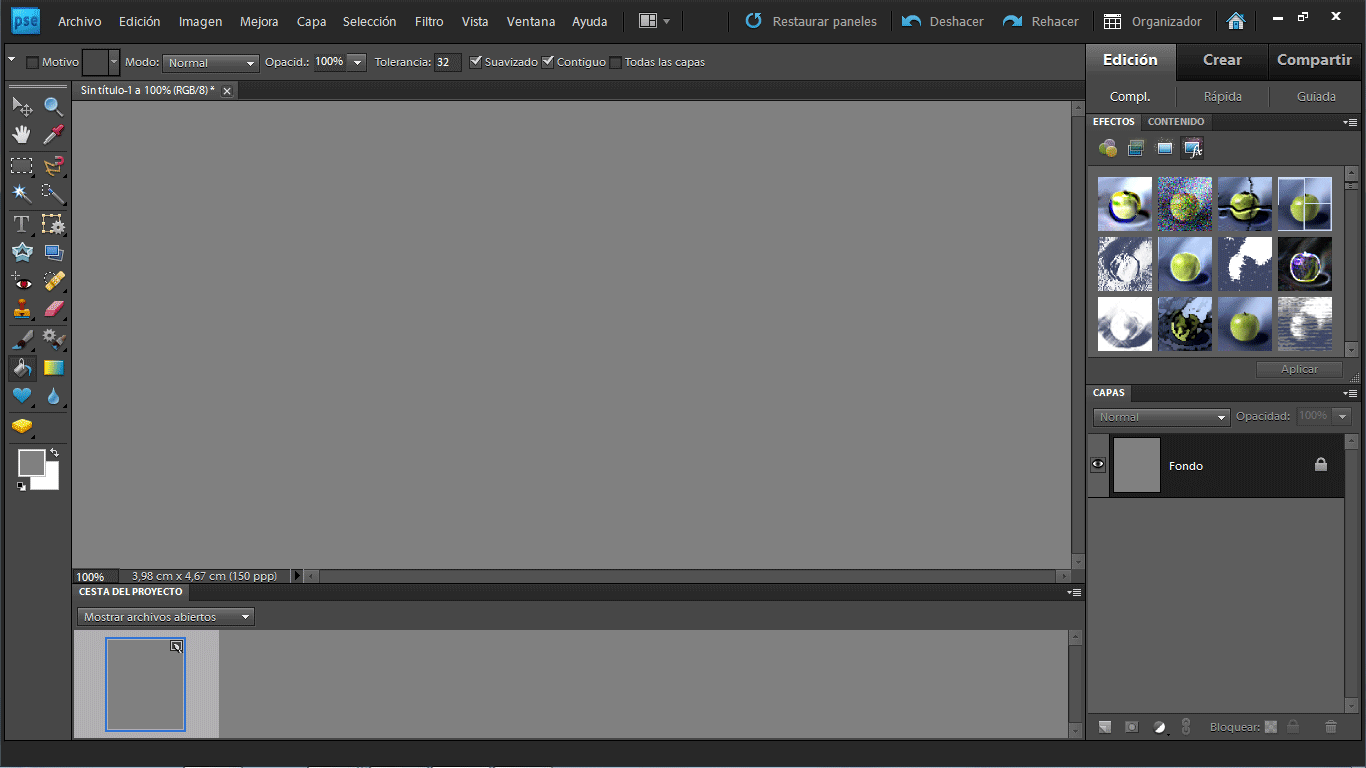Select the Rectangular Marquee tool
This screenshot has height=768, width=1366.
21,166
